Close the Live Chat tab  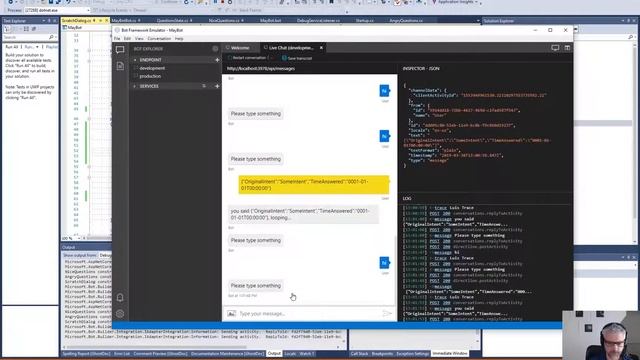(x=321, y=48)
